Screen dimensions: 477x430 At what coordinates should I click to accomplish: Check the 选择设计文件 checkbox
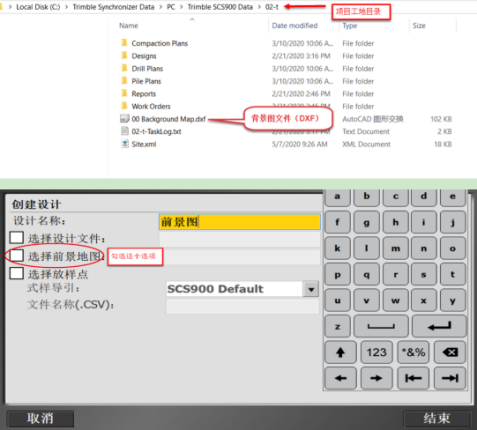tap(16, 238)
